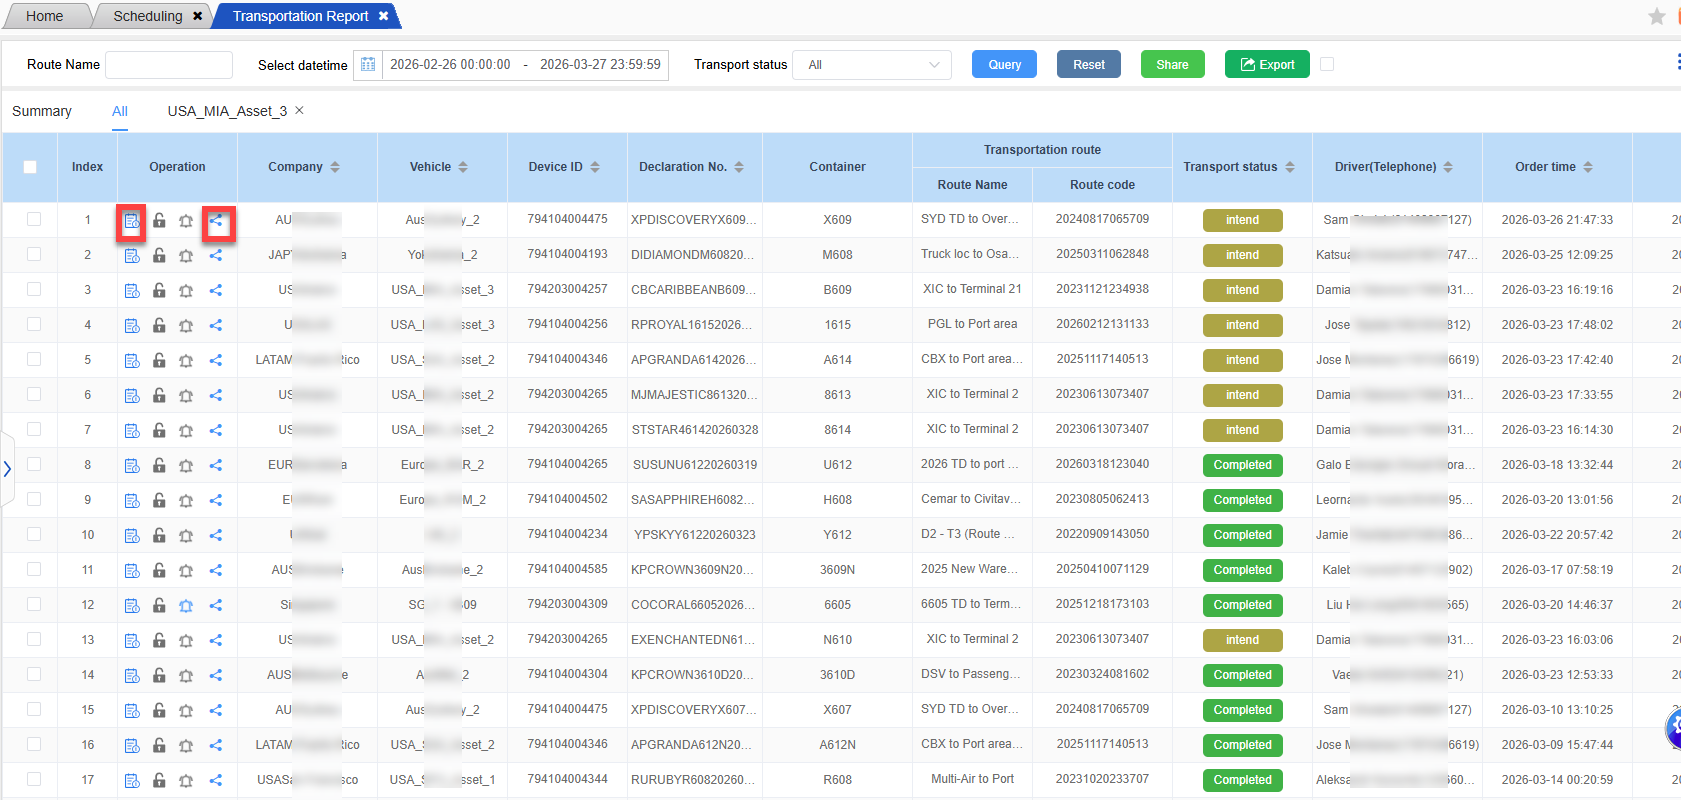Click the favorite star icon at top right
This screenshot has width=1681, height=800.
(1656, 16)
